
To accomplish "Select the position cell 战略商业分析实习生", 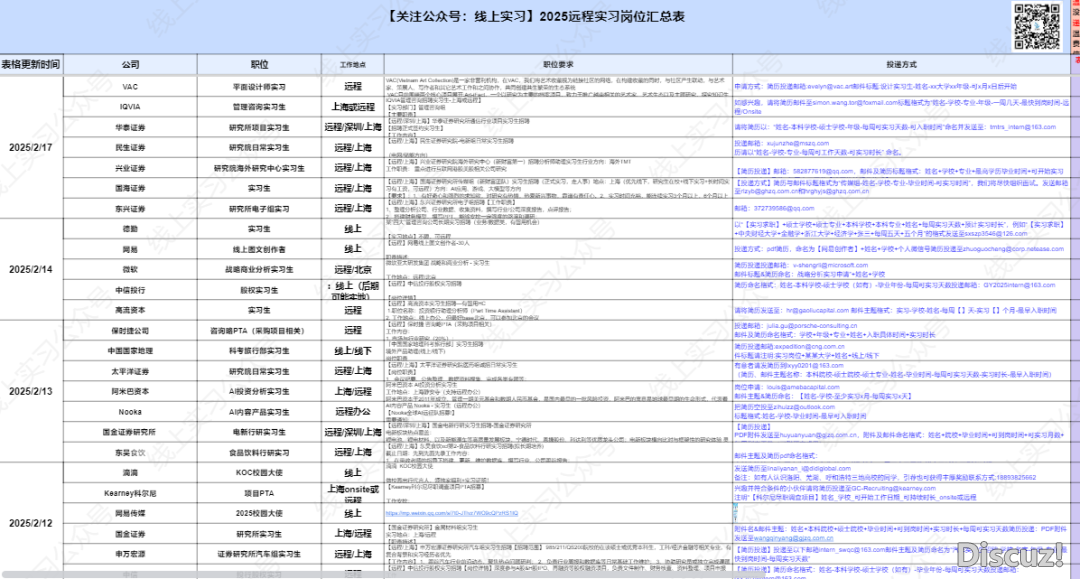I will (x=259, y=269).
